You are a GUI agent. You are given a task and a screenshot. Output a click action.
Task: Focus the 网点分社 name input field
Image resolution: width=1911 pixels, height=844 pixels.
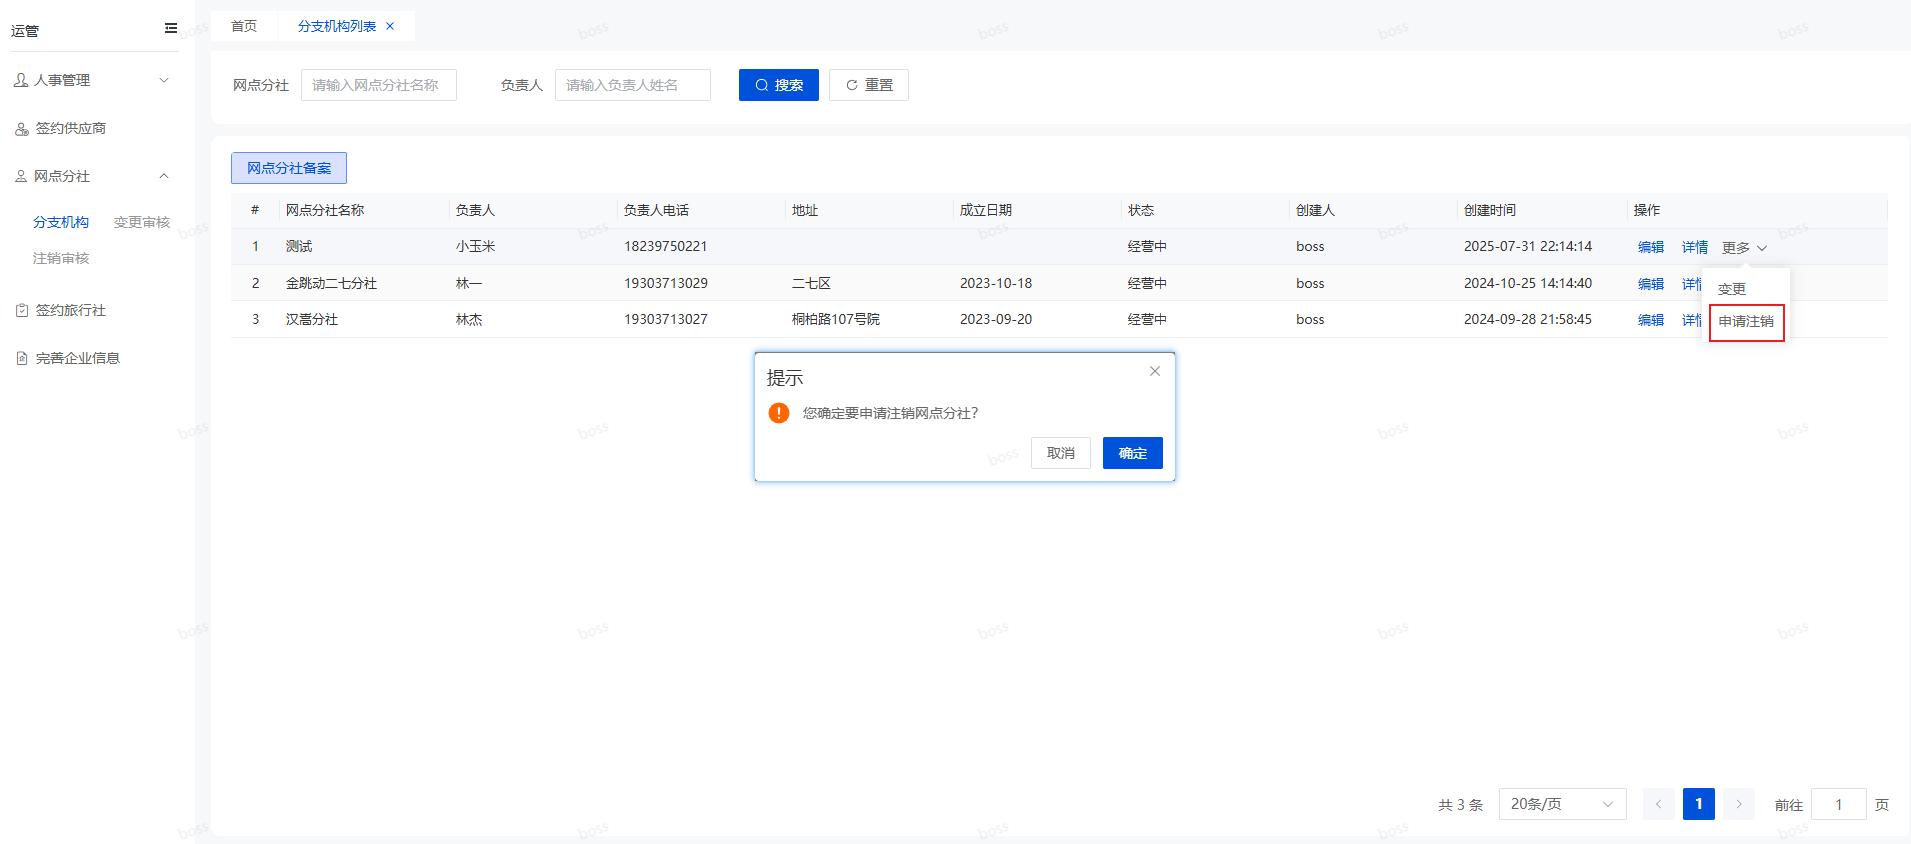(378, 85)
